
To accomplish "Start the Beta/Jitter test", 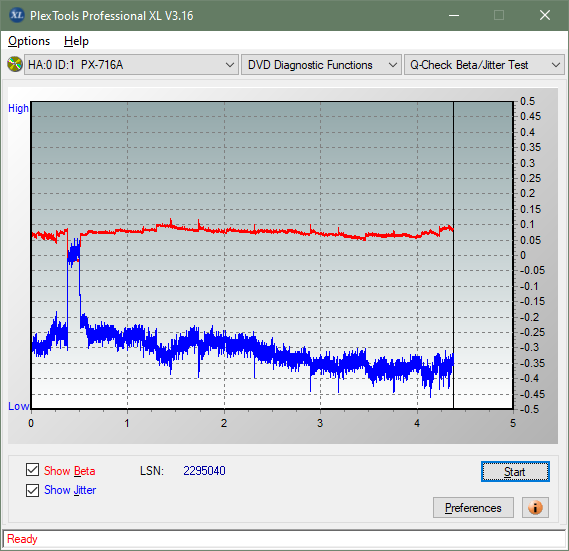I will 515,472.
